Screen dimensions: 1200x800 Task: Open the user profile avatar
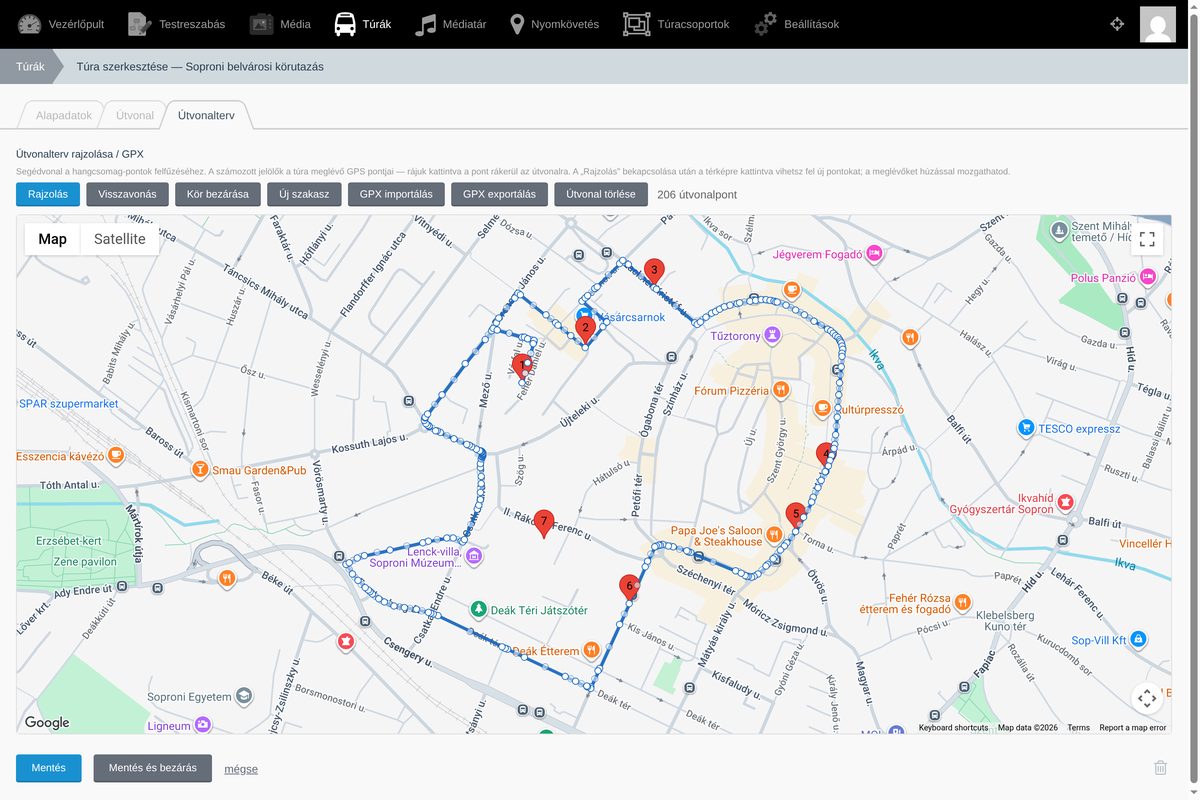[1158, 24]
